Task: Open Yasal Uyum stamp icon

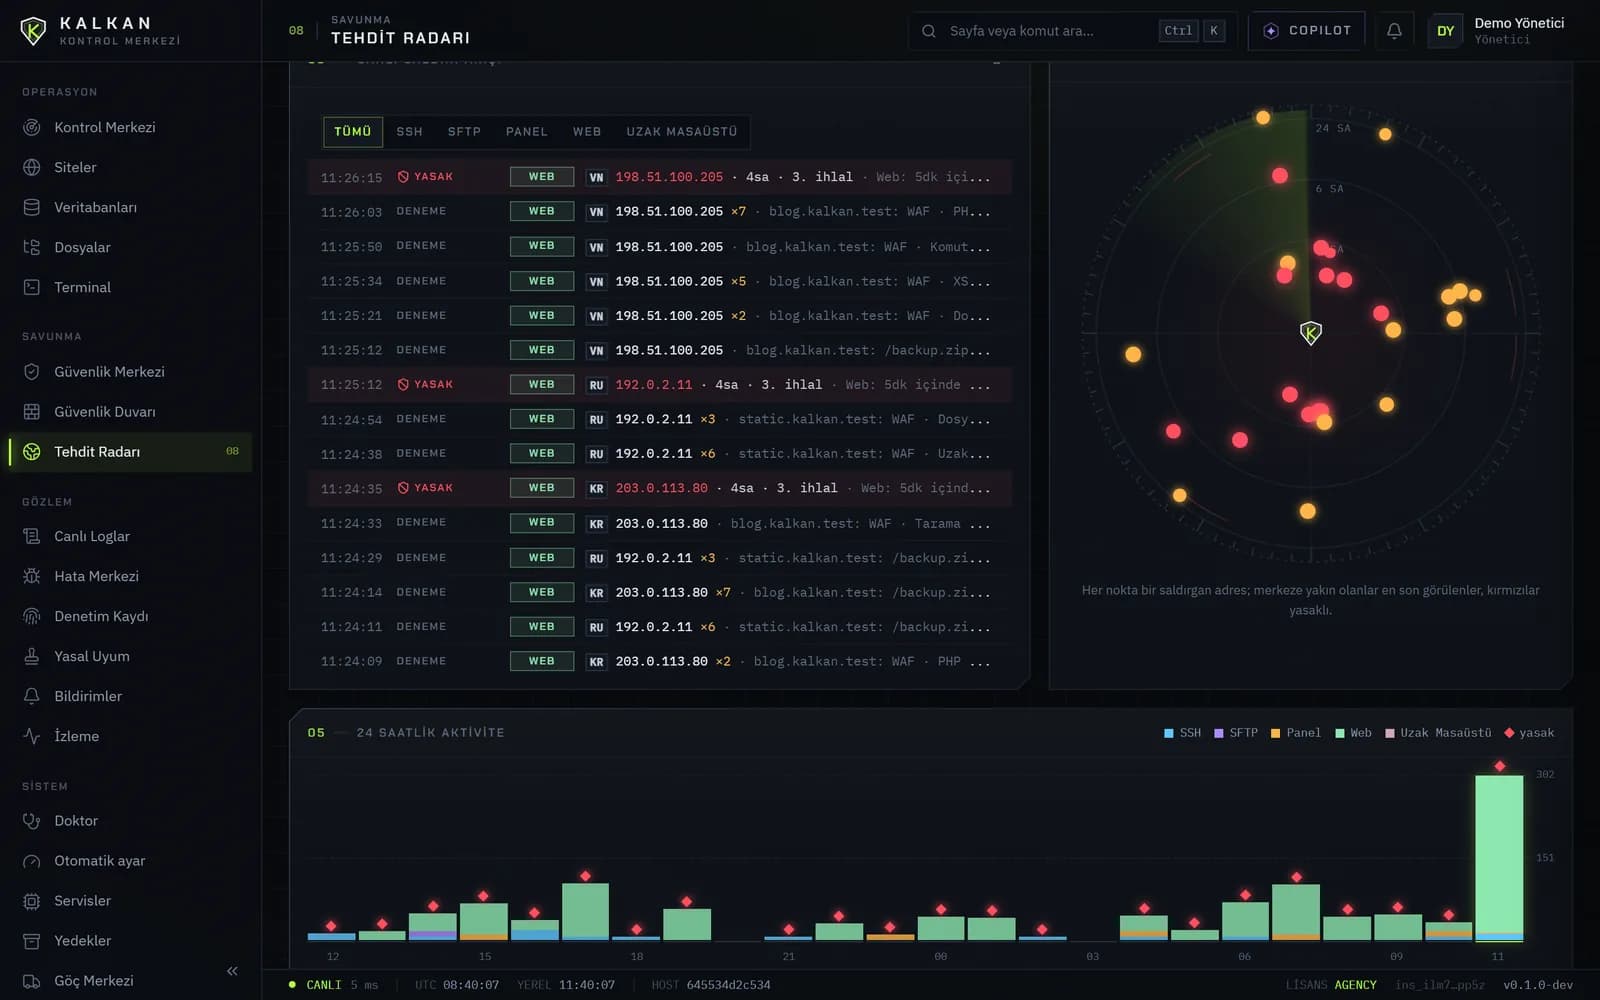Action: coord(32,656)
